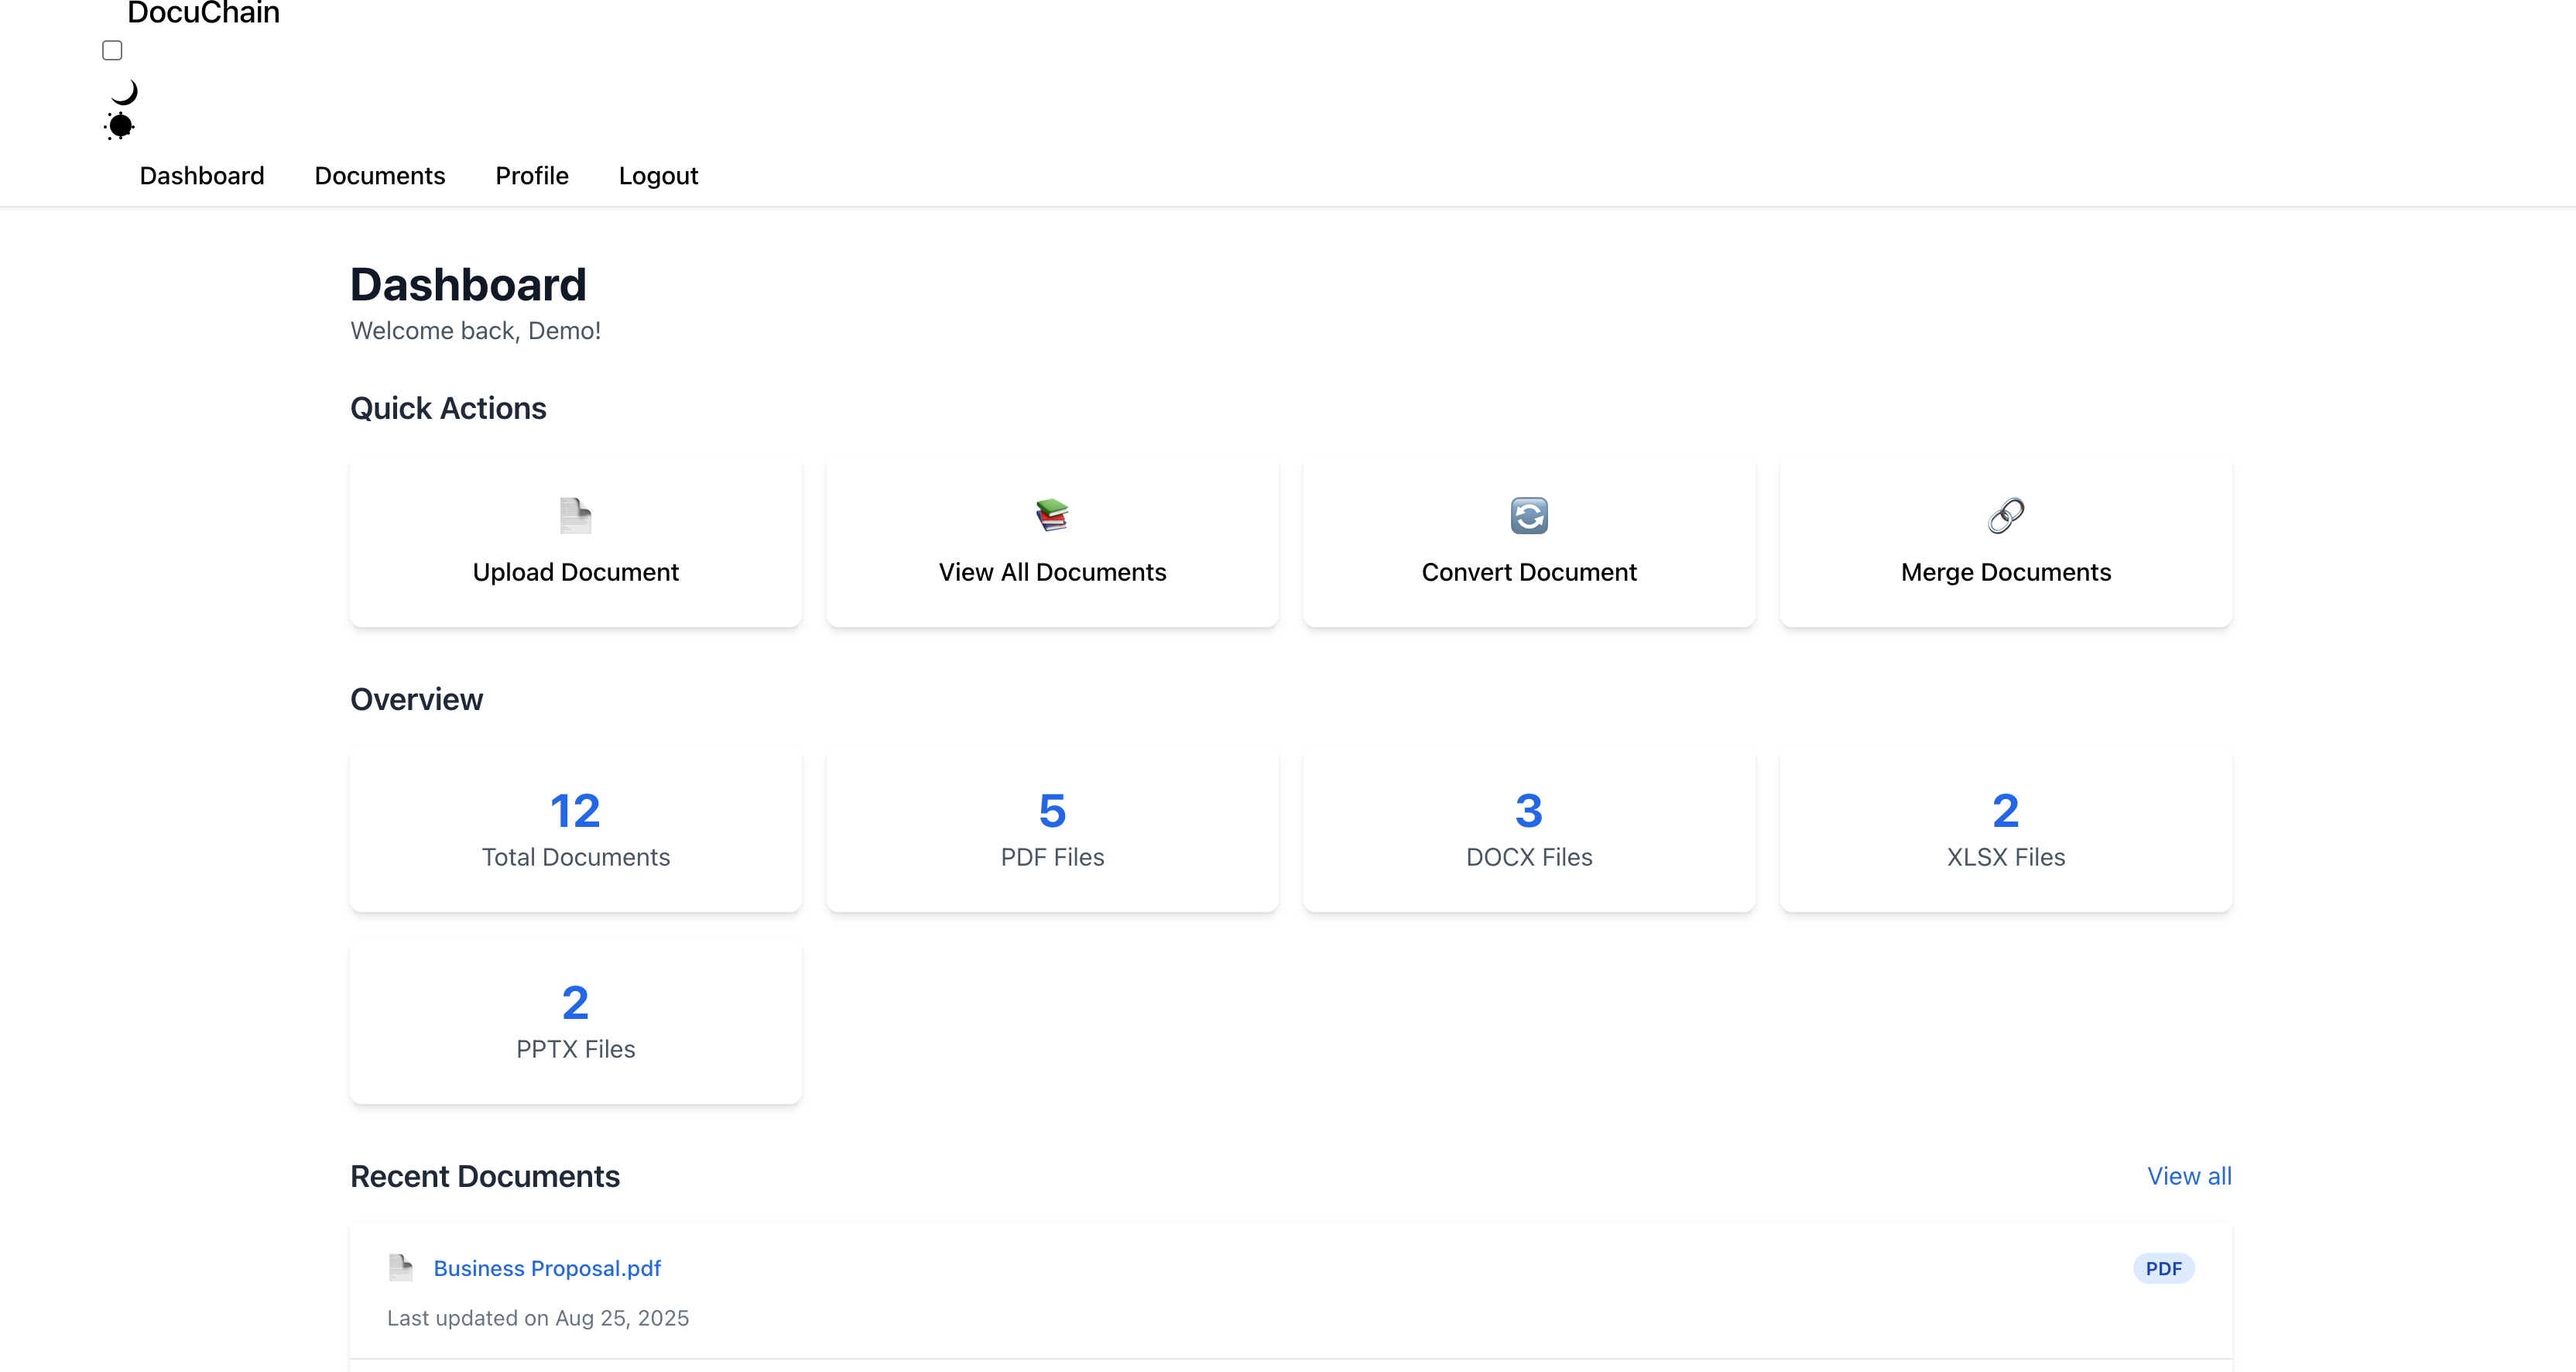The width and height of the screenshot is (2576, 1372).
Task: Open the Business Proposal.pdf link
Action: pyautogui.click(x=547, y=1268)
